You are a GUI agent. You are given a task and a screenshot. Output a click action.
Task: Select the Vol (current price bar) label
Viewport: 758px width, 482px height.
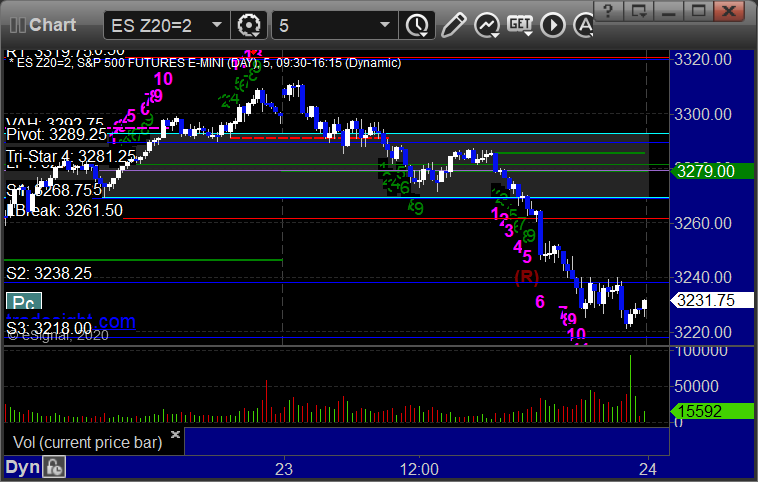tap(87, 442)
